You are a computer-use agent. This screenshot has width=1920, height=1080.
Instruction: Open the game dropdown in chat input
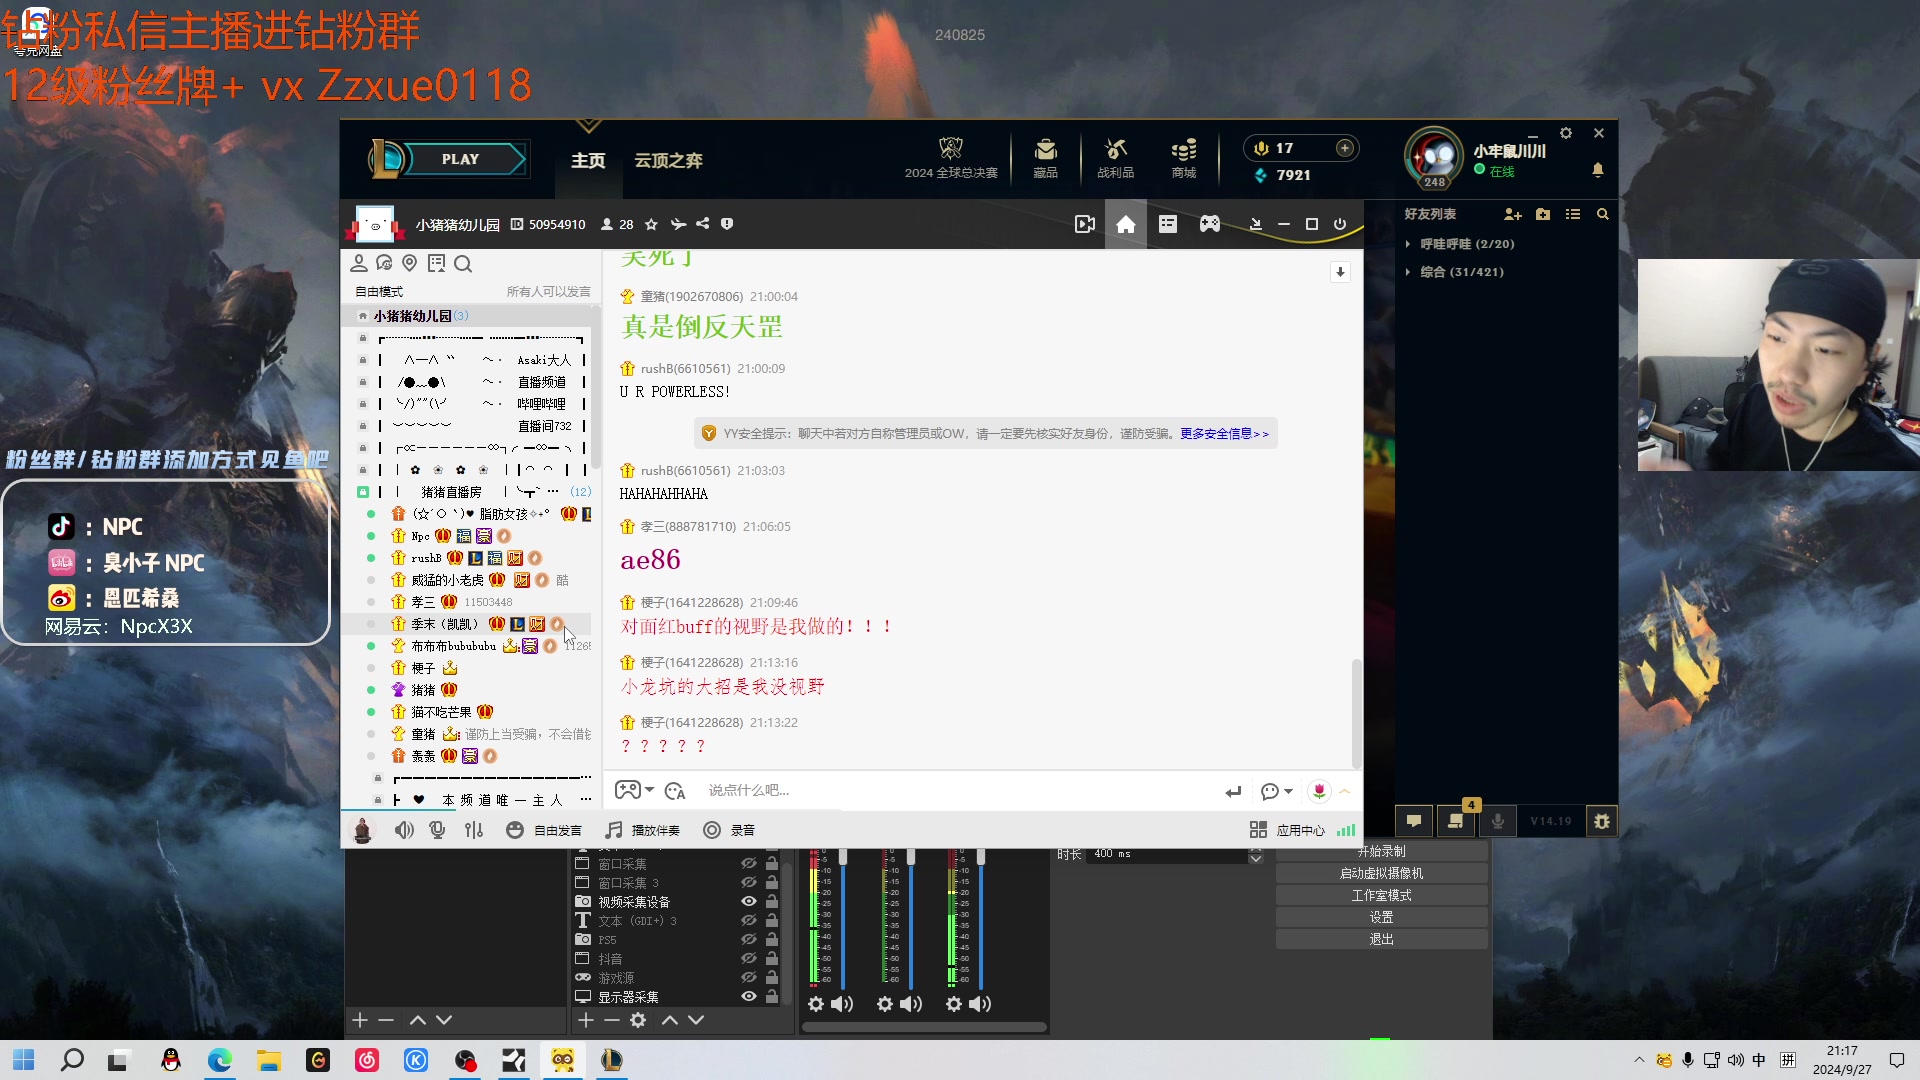(634, 790)
